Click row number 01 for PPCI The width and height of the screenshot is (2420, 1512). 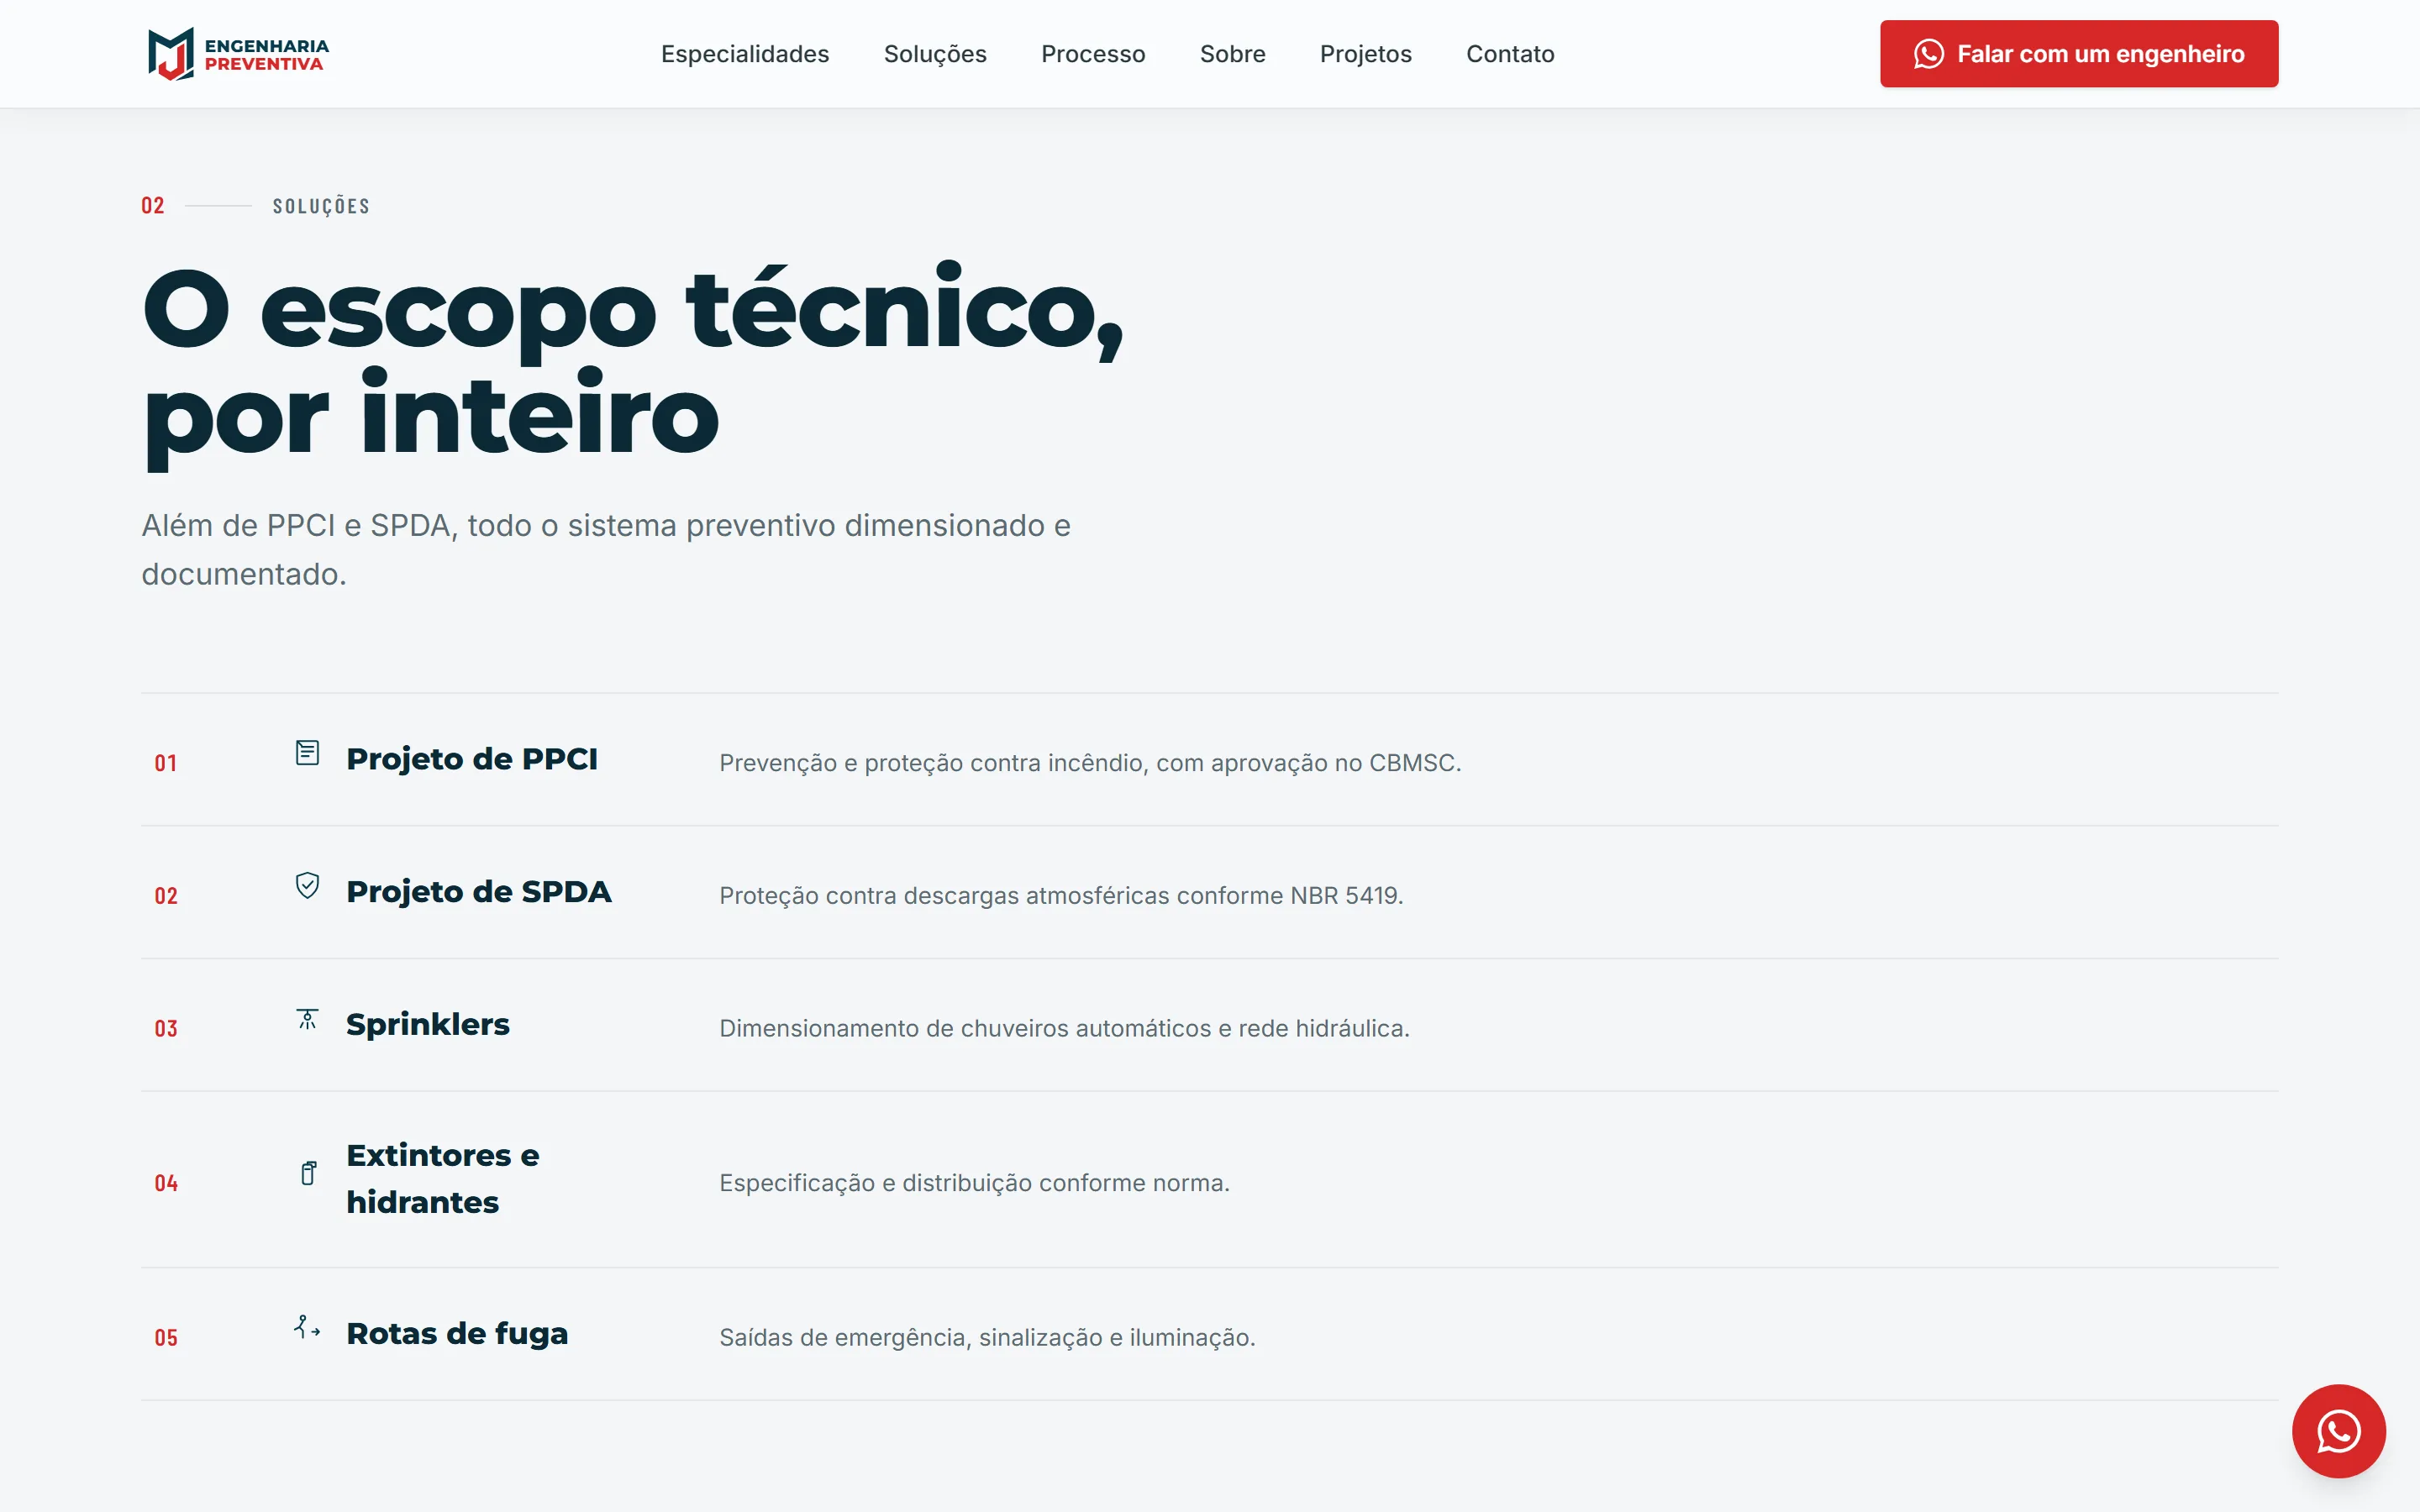[x=166, y=763]
